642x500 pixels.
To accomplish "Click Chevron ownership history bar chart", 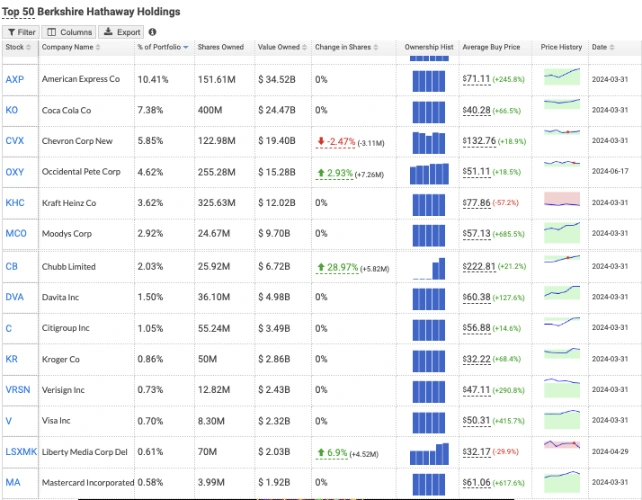I will tap(429, 143).
